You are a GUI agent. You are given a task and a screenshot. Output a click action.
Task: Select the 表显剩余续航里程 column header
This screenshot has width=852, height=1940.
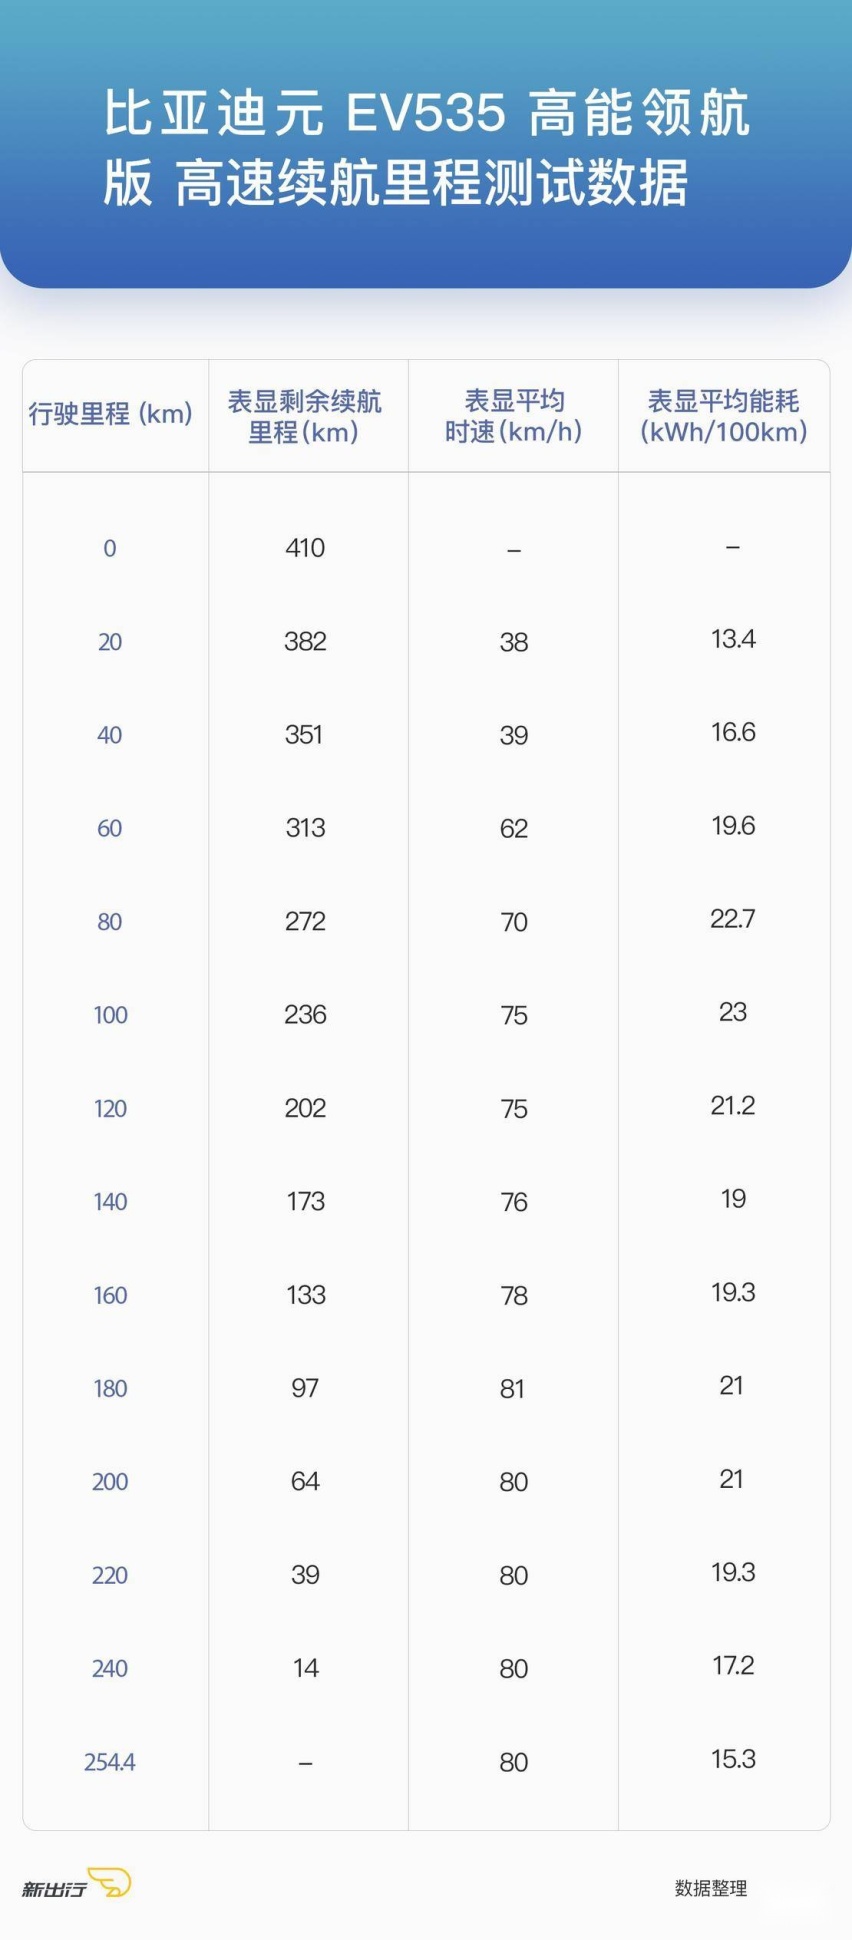pyautogui.click(x=304, y=416)
